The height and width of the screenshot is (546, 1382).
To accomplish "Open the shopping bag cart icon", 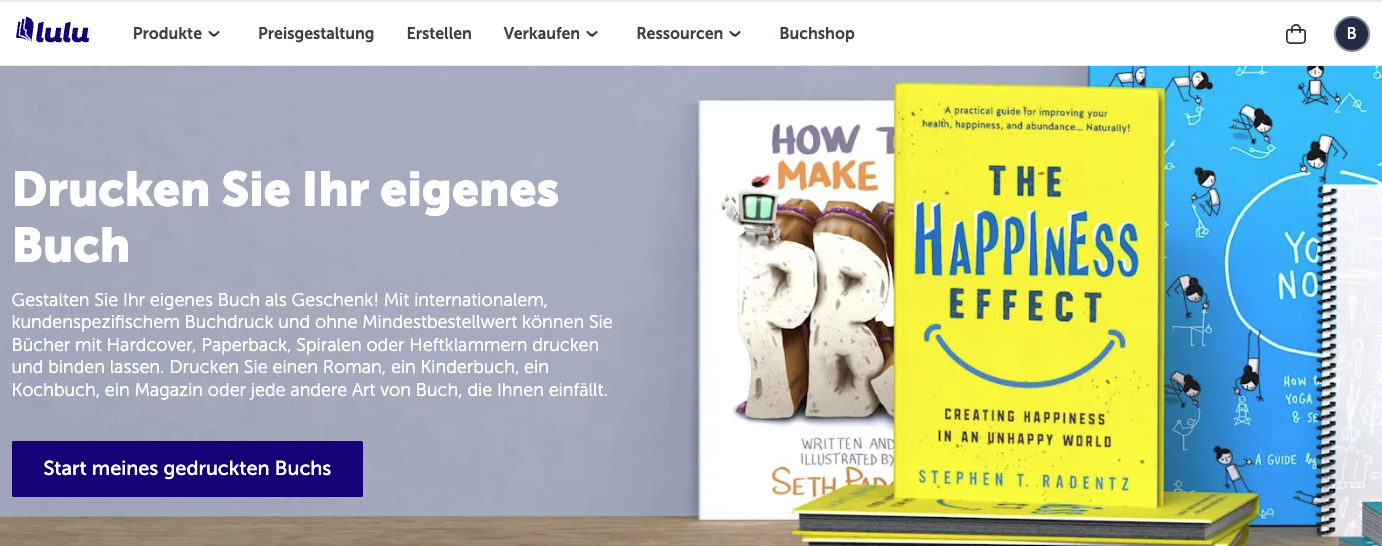I will 1296,34.
